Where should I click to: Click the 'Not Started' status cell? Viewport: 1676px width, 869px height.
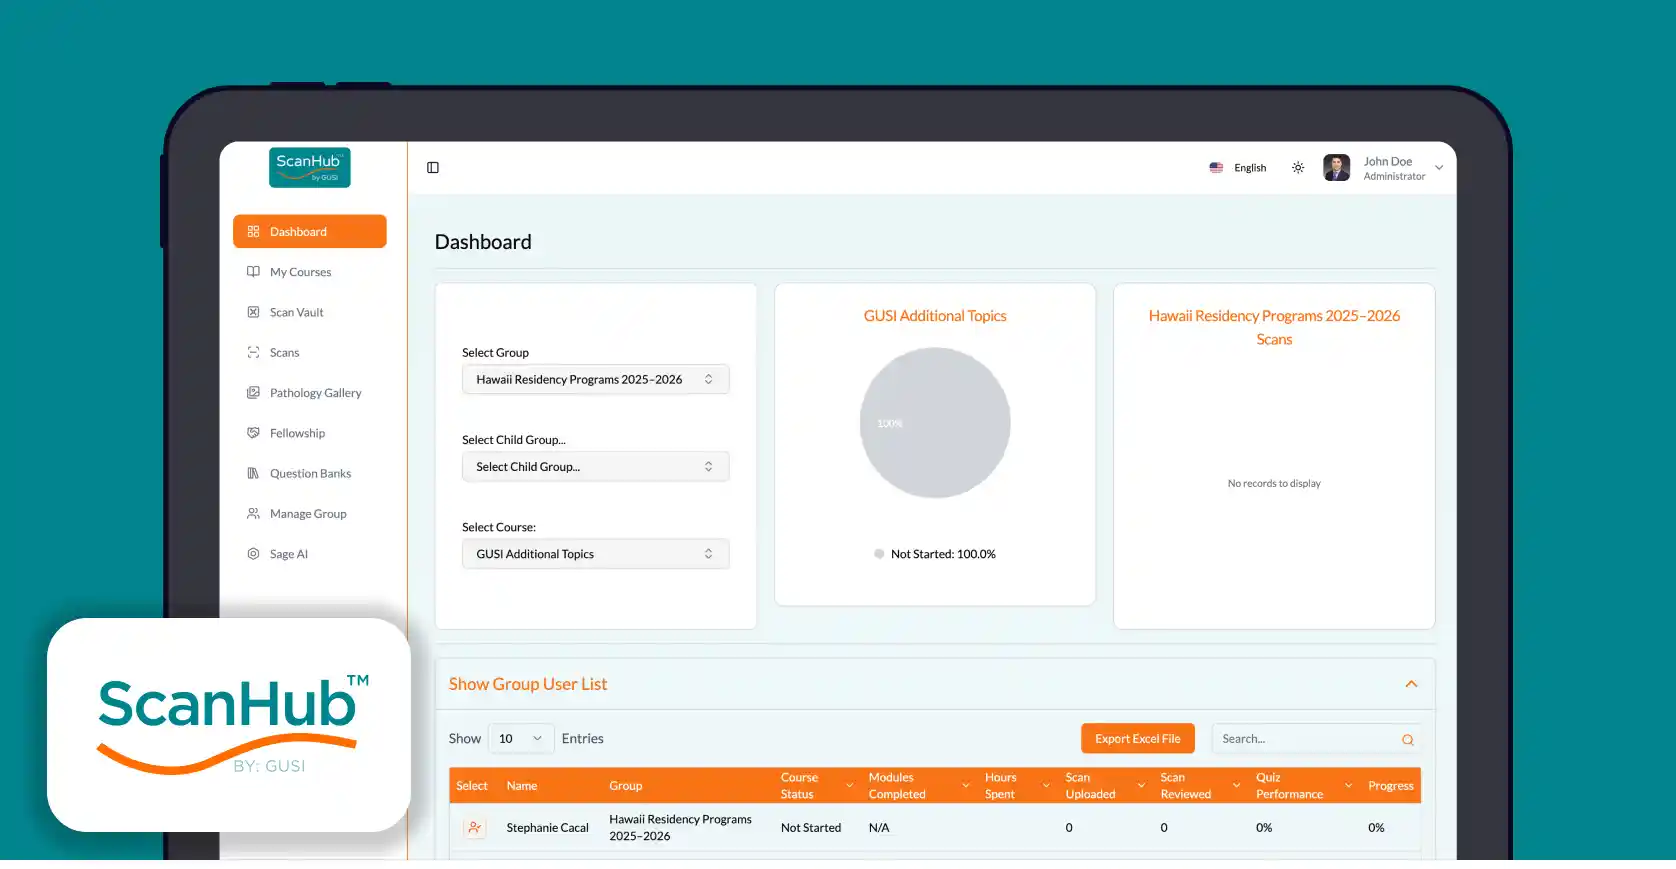[811, 828]
